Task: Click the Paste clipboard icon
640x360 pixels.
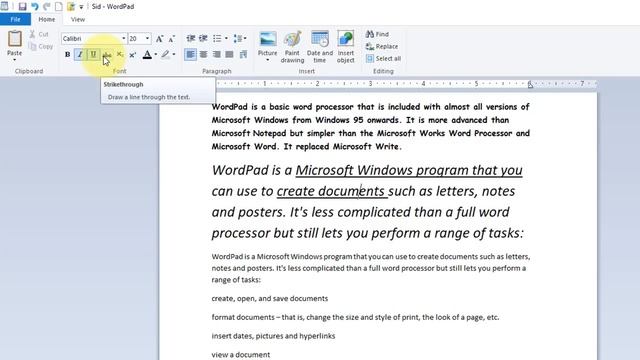Action: point(15,39)
